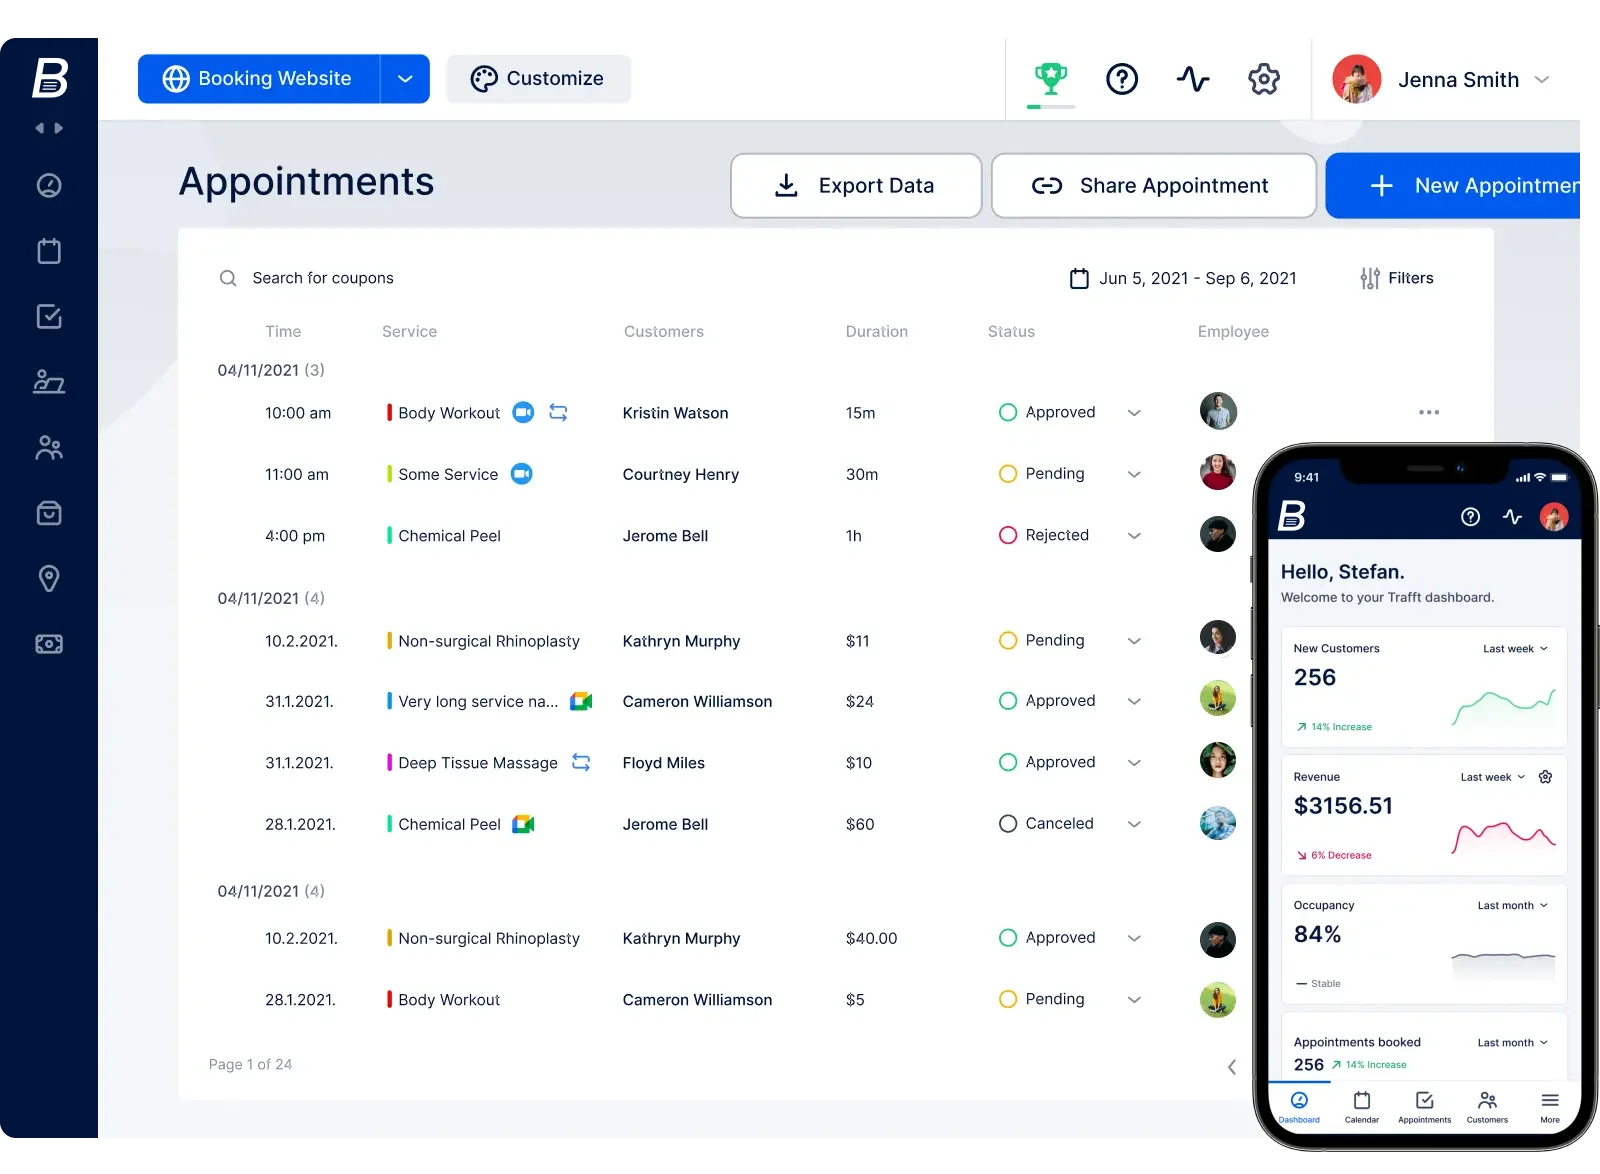Click the three-dots menu on Kristin Watson row
Viewport: 1600px width, 1174px height.
(1429, 412)
